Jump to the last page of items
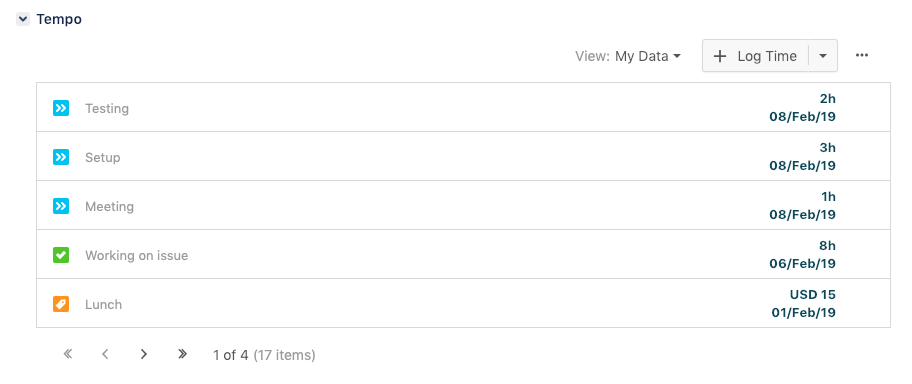The height and width of the screenshot is (384, 912). tap(182, 354)
